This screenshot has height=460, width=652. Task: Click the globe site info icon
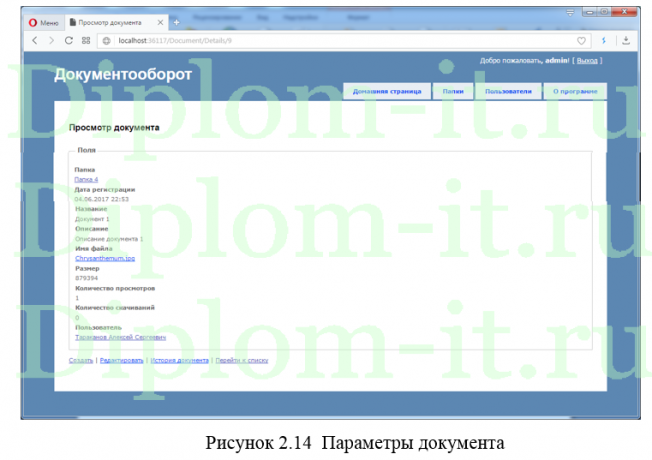pyautogui.click(x=106, y=41)
